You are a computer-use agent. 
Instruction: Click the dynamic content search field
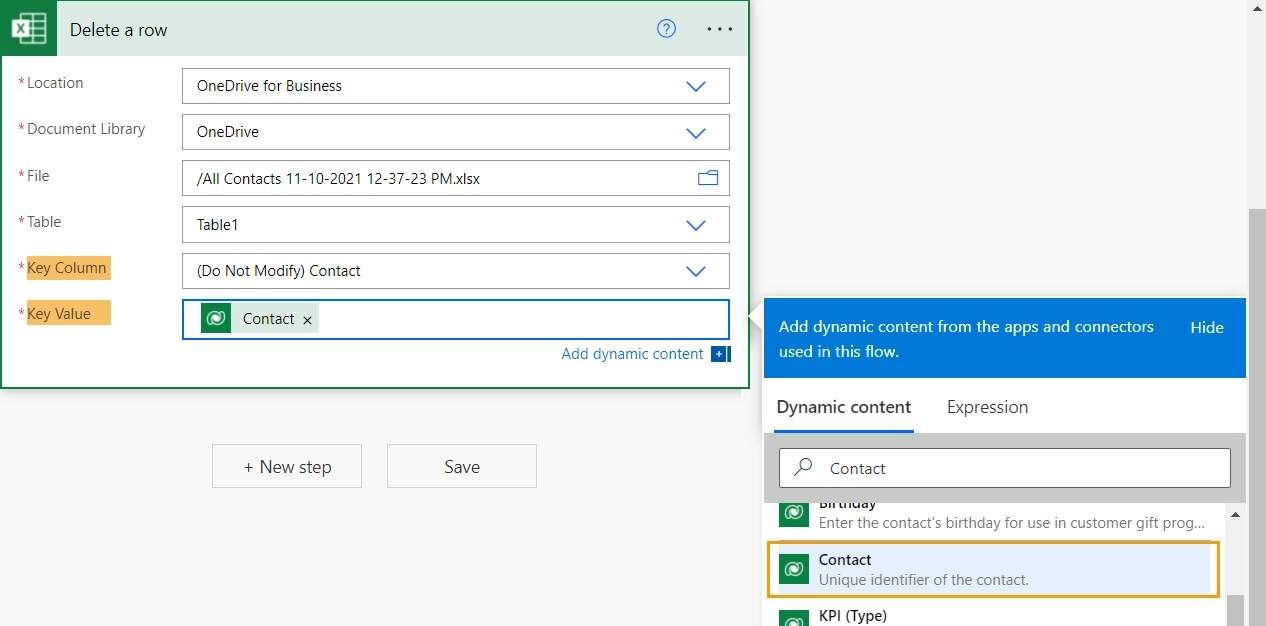click(x=1004, y=468)
